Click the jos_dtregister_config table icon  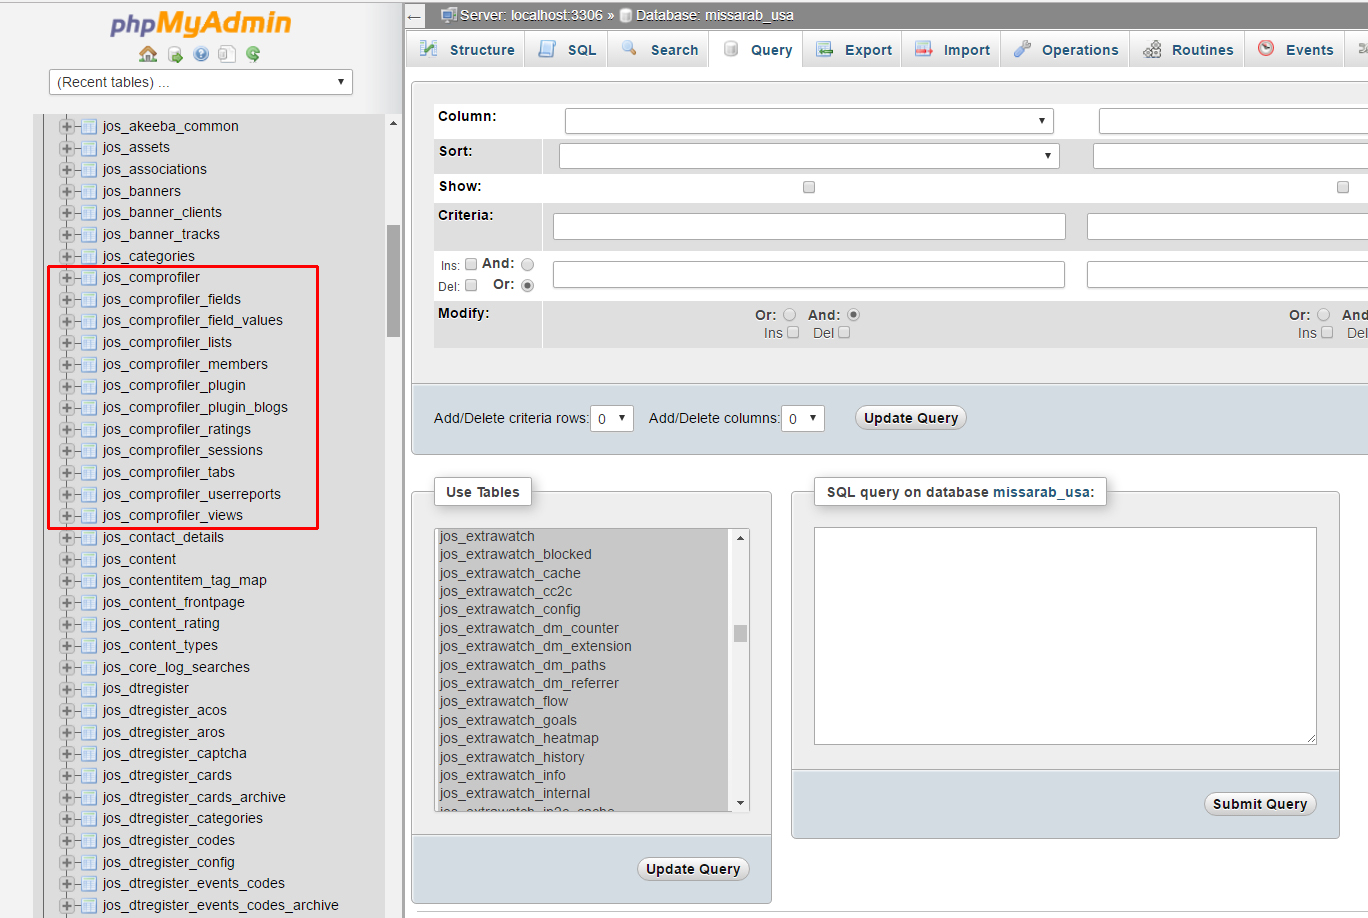point(89,862)
